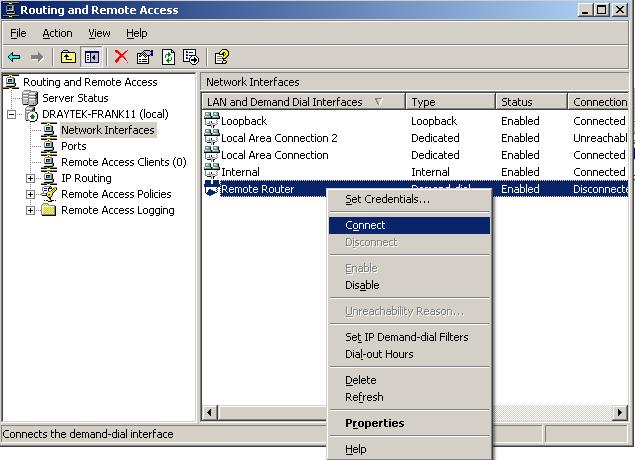635x460 pixels.
Task: Minimize the Routing and Remote Access window
Action: (584, 10)
